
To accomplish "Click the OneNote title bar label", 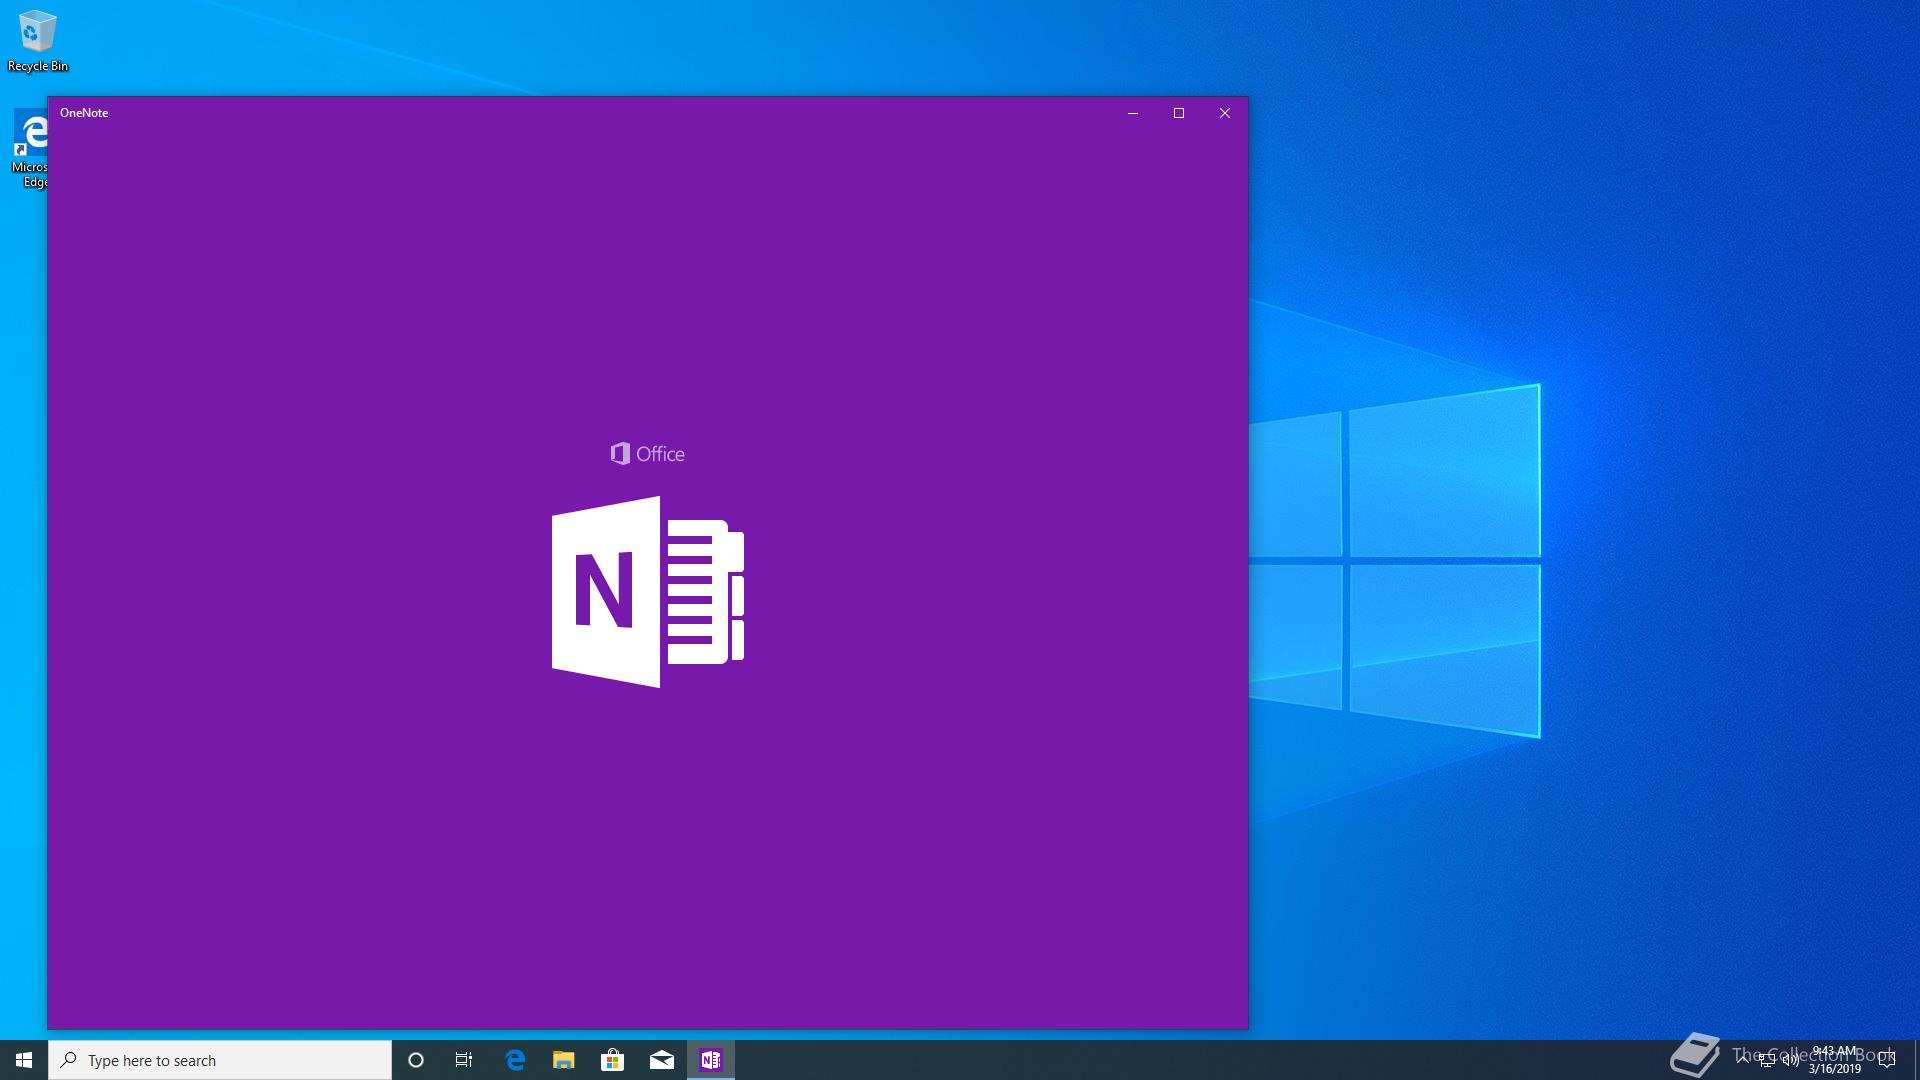I will point(84,113).
